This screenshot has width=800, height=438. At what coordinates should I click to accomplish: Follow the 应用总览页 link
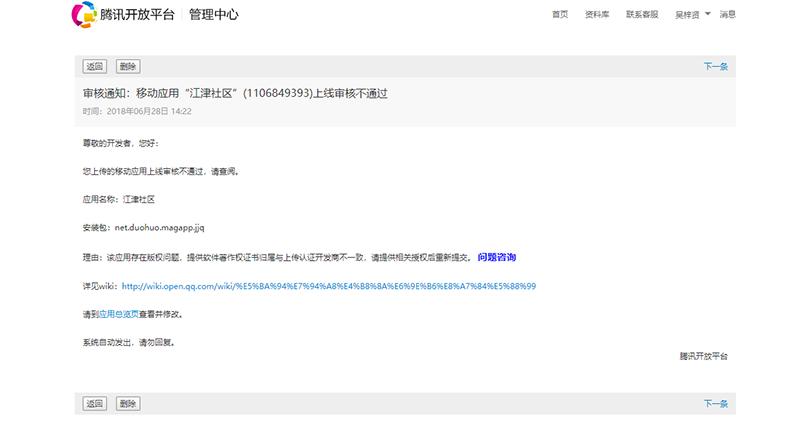[118, 314]
